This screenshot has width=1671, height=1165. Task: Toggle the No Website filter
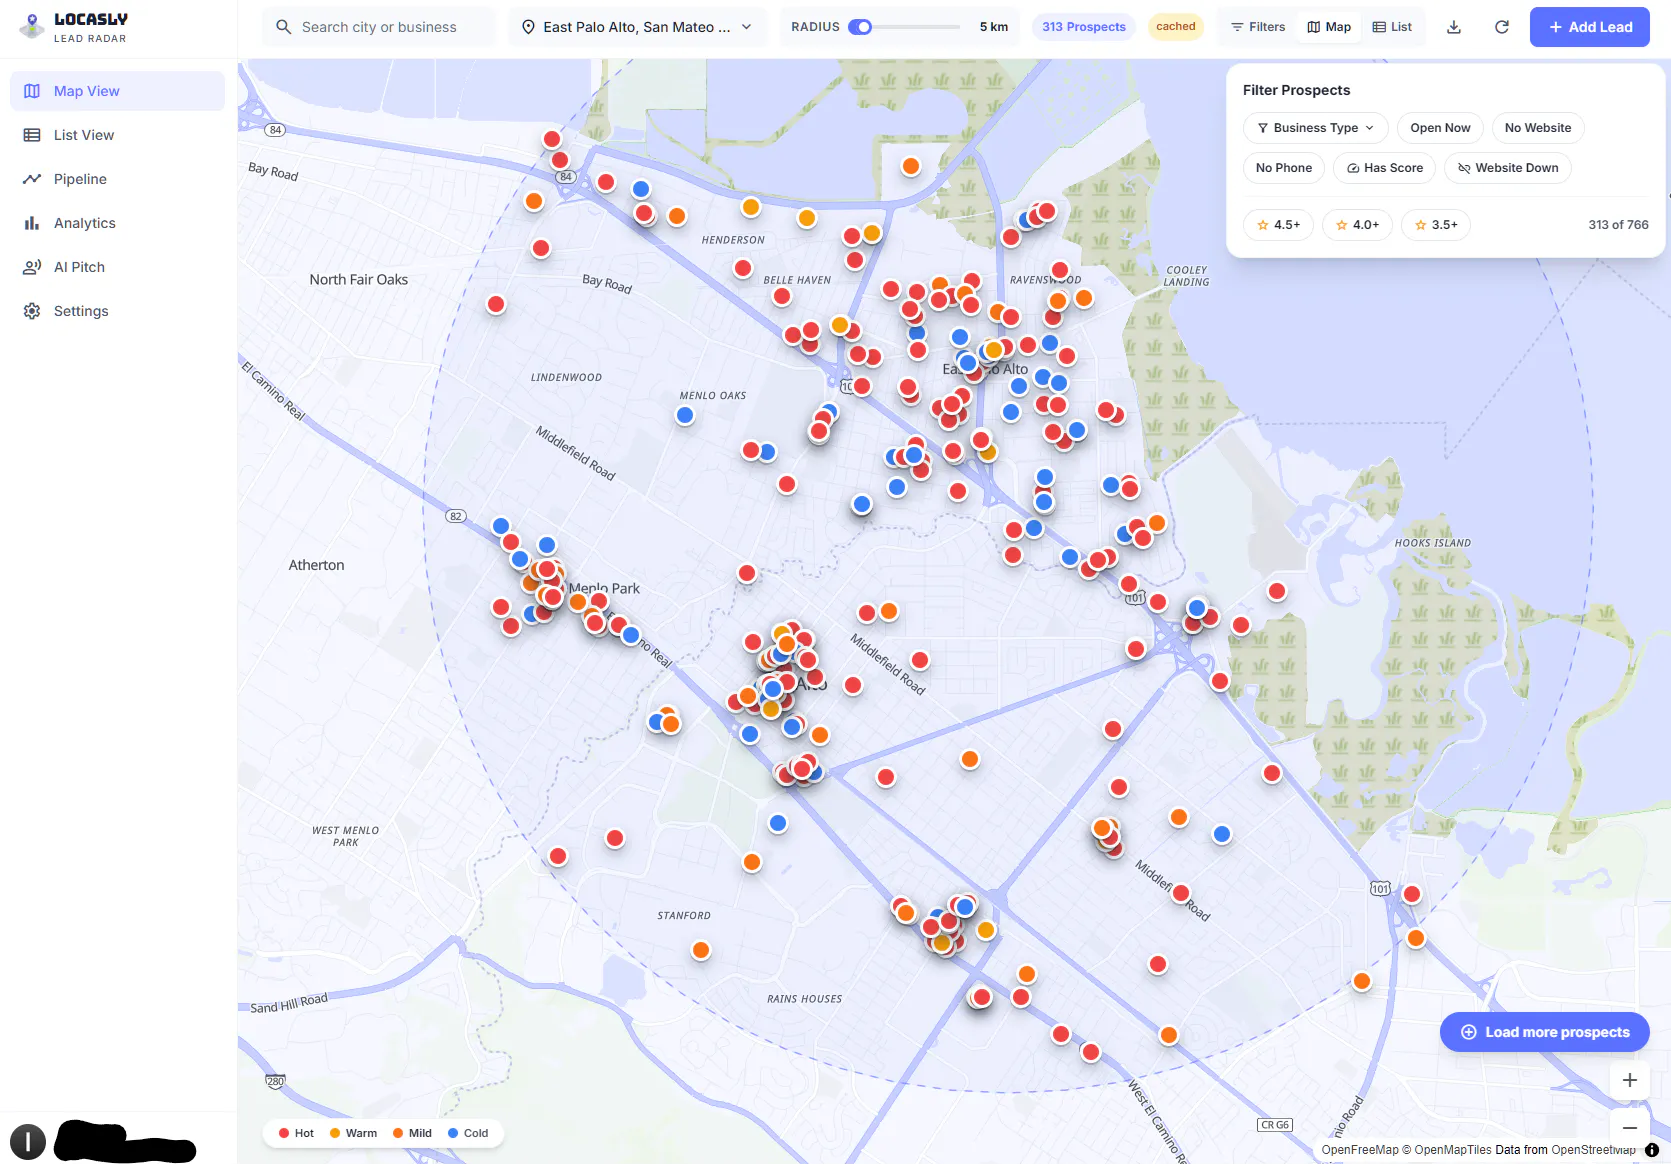tap(1538, 128)
